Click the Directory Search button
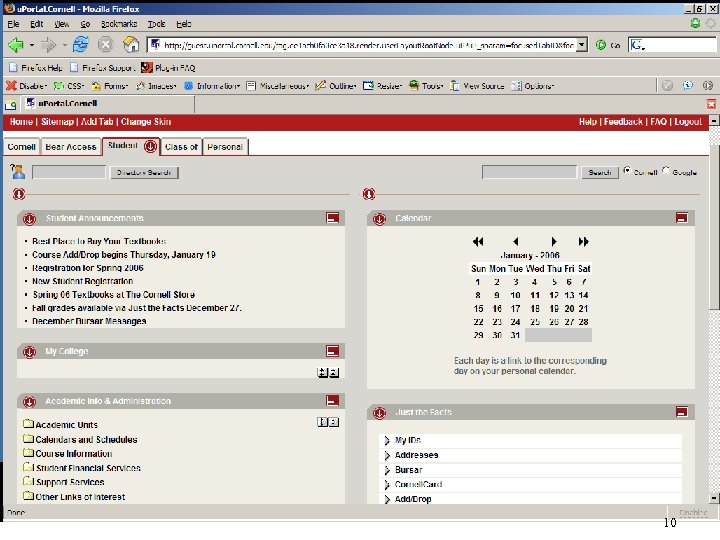The image size is (720, 540). pos(144,173)
